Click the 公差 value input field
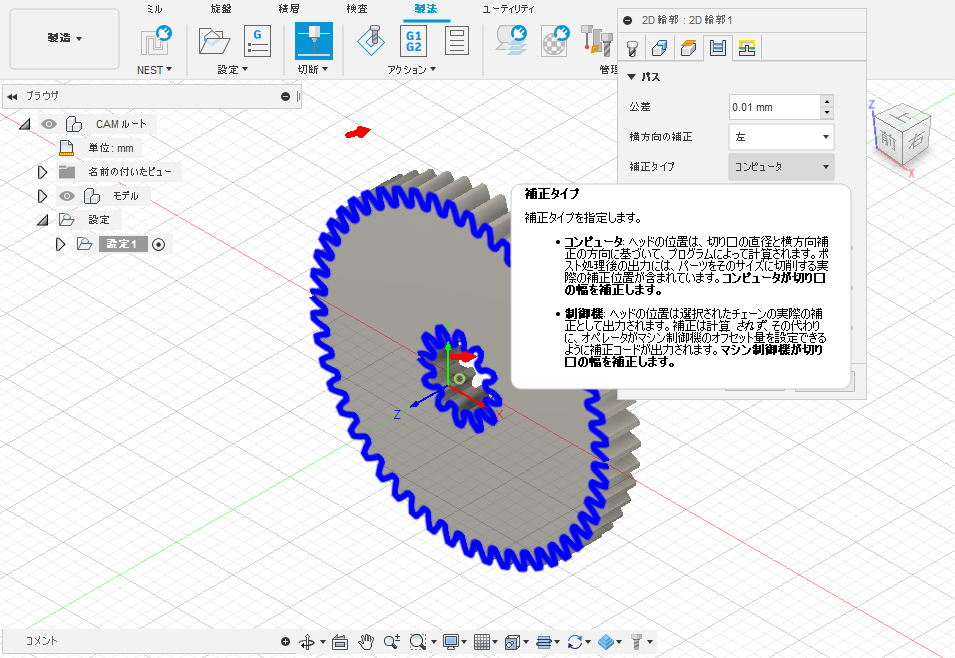Screen dimensions: 955x658 click(774, 107)
